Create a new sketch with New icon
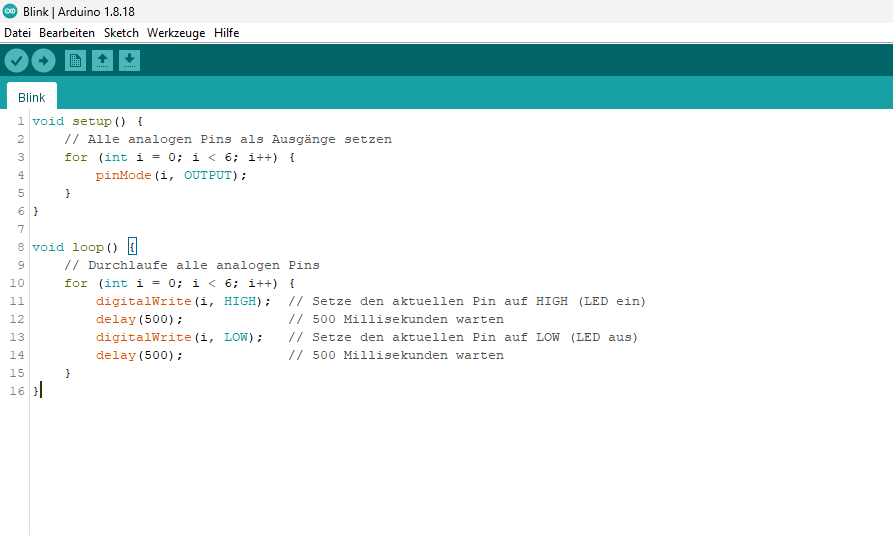 pos(75,60)
